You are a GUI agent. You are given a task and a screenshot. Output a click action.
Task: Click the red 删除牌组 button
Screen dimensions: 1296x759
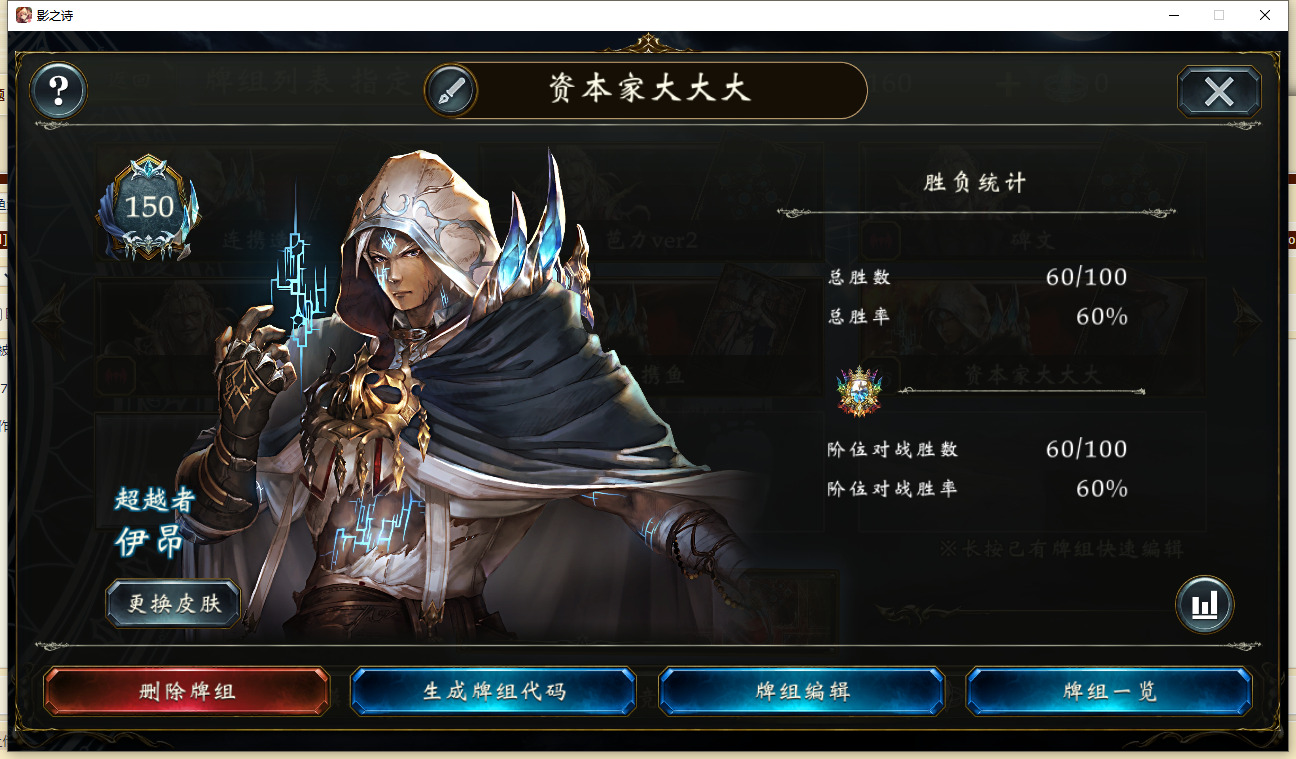coord(187,691)
